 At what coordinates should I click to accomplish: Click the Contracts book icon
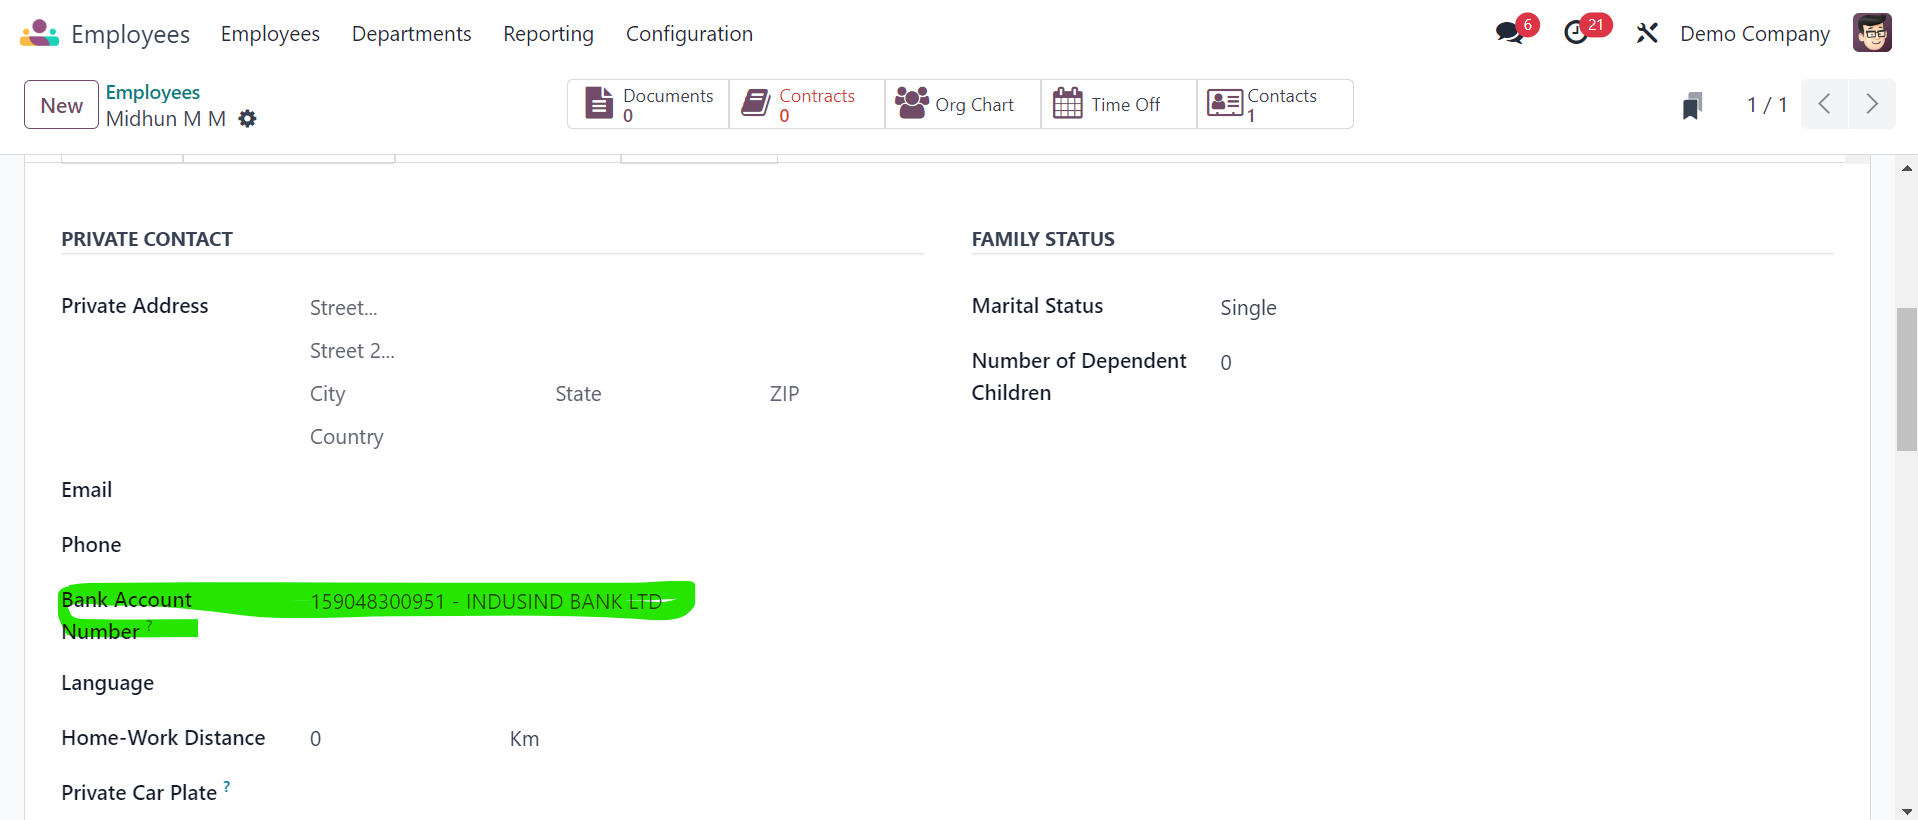[756, 103]
